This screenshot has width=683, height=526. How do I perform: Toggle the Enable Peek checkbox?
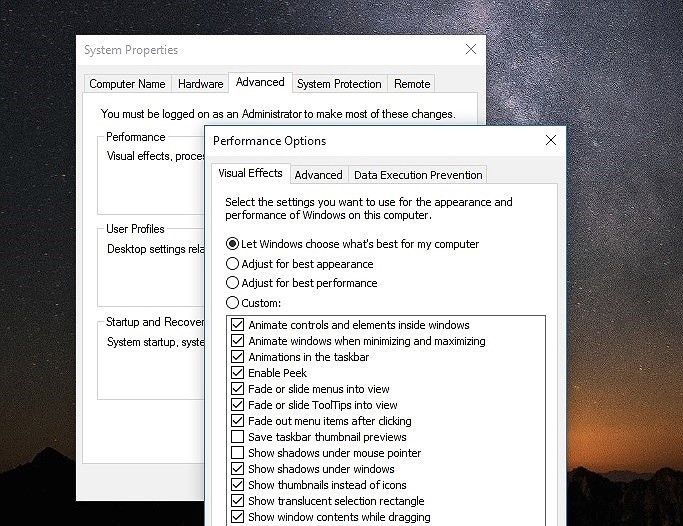(x=237, y=373)
